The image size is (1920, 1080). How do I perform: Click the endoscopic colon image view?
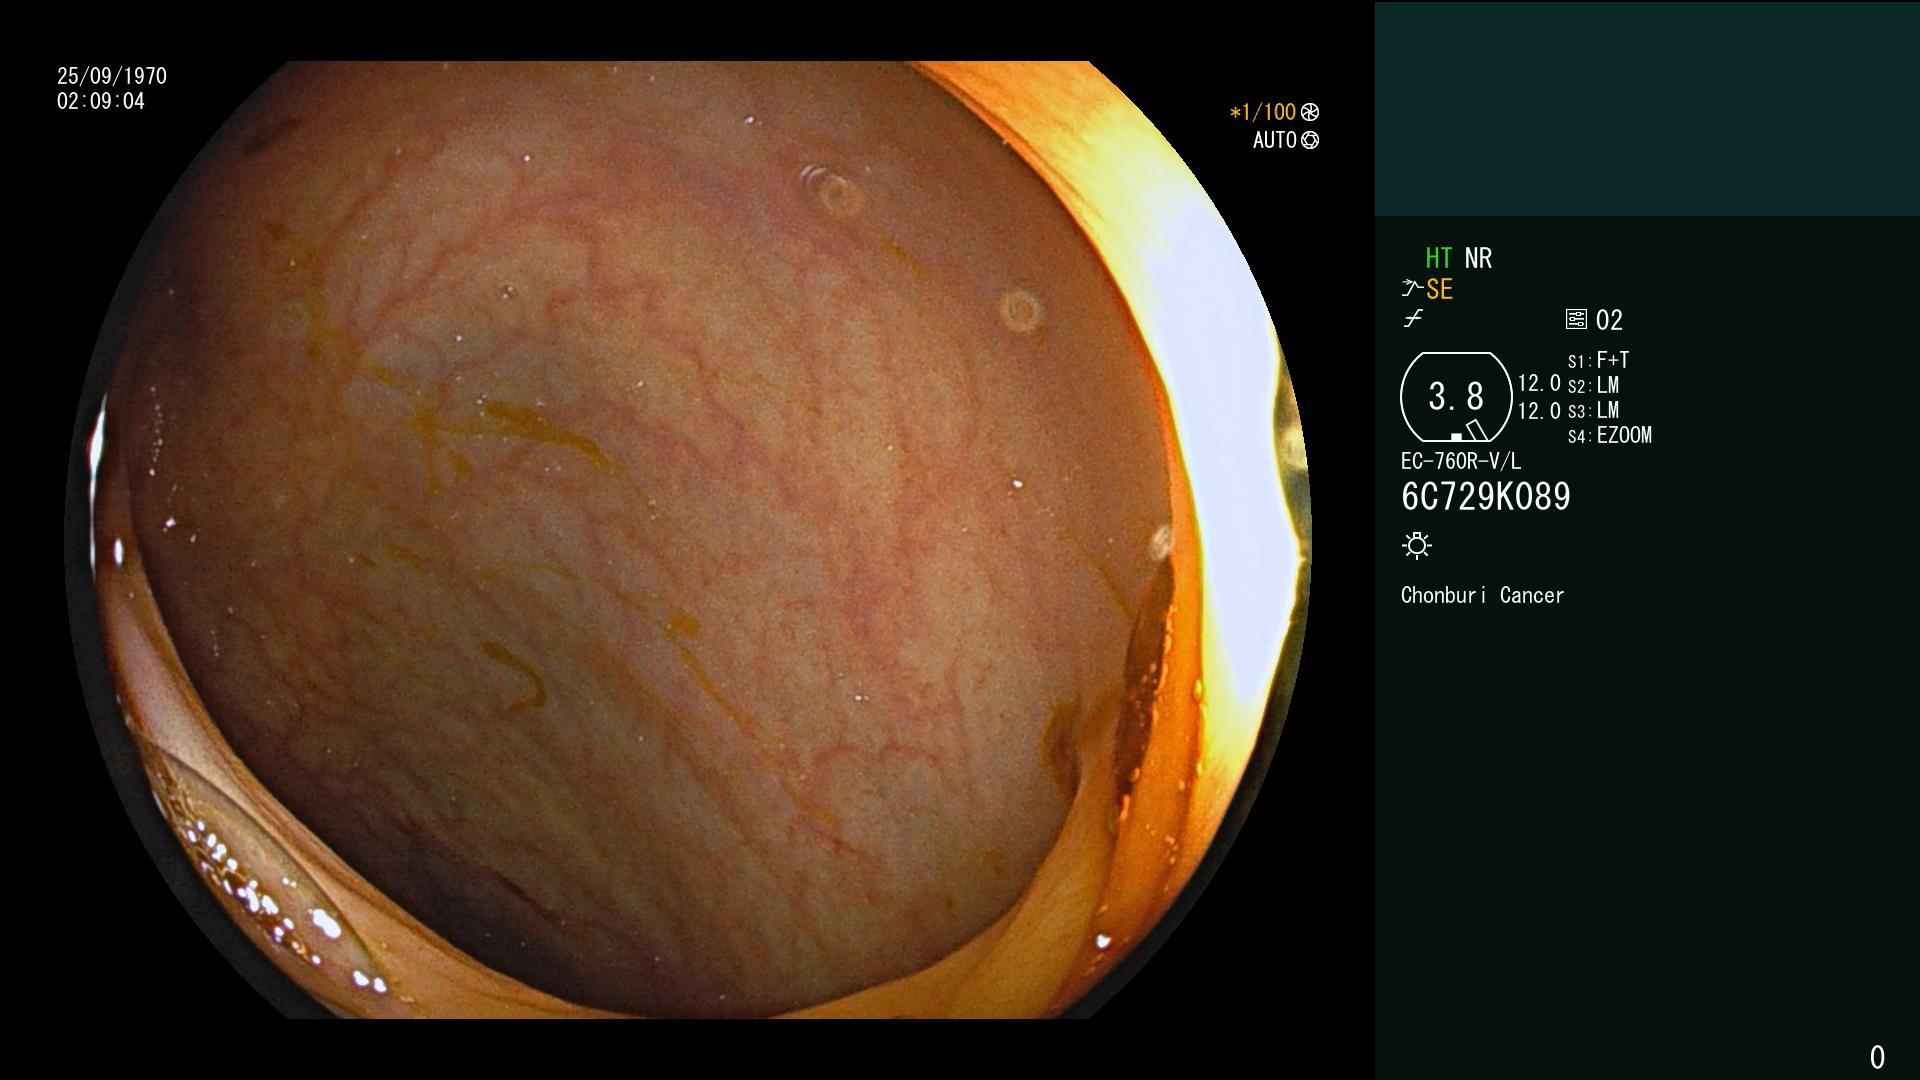click(688, 540)
